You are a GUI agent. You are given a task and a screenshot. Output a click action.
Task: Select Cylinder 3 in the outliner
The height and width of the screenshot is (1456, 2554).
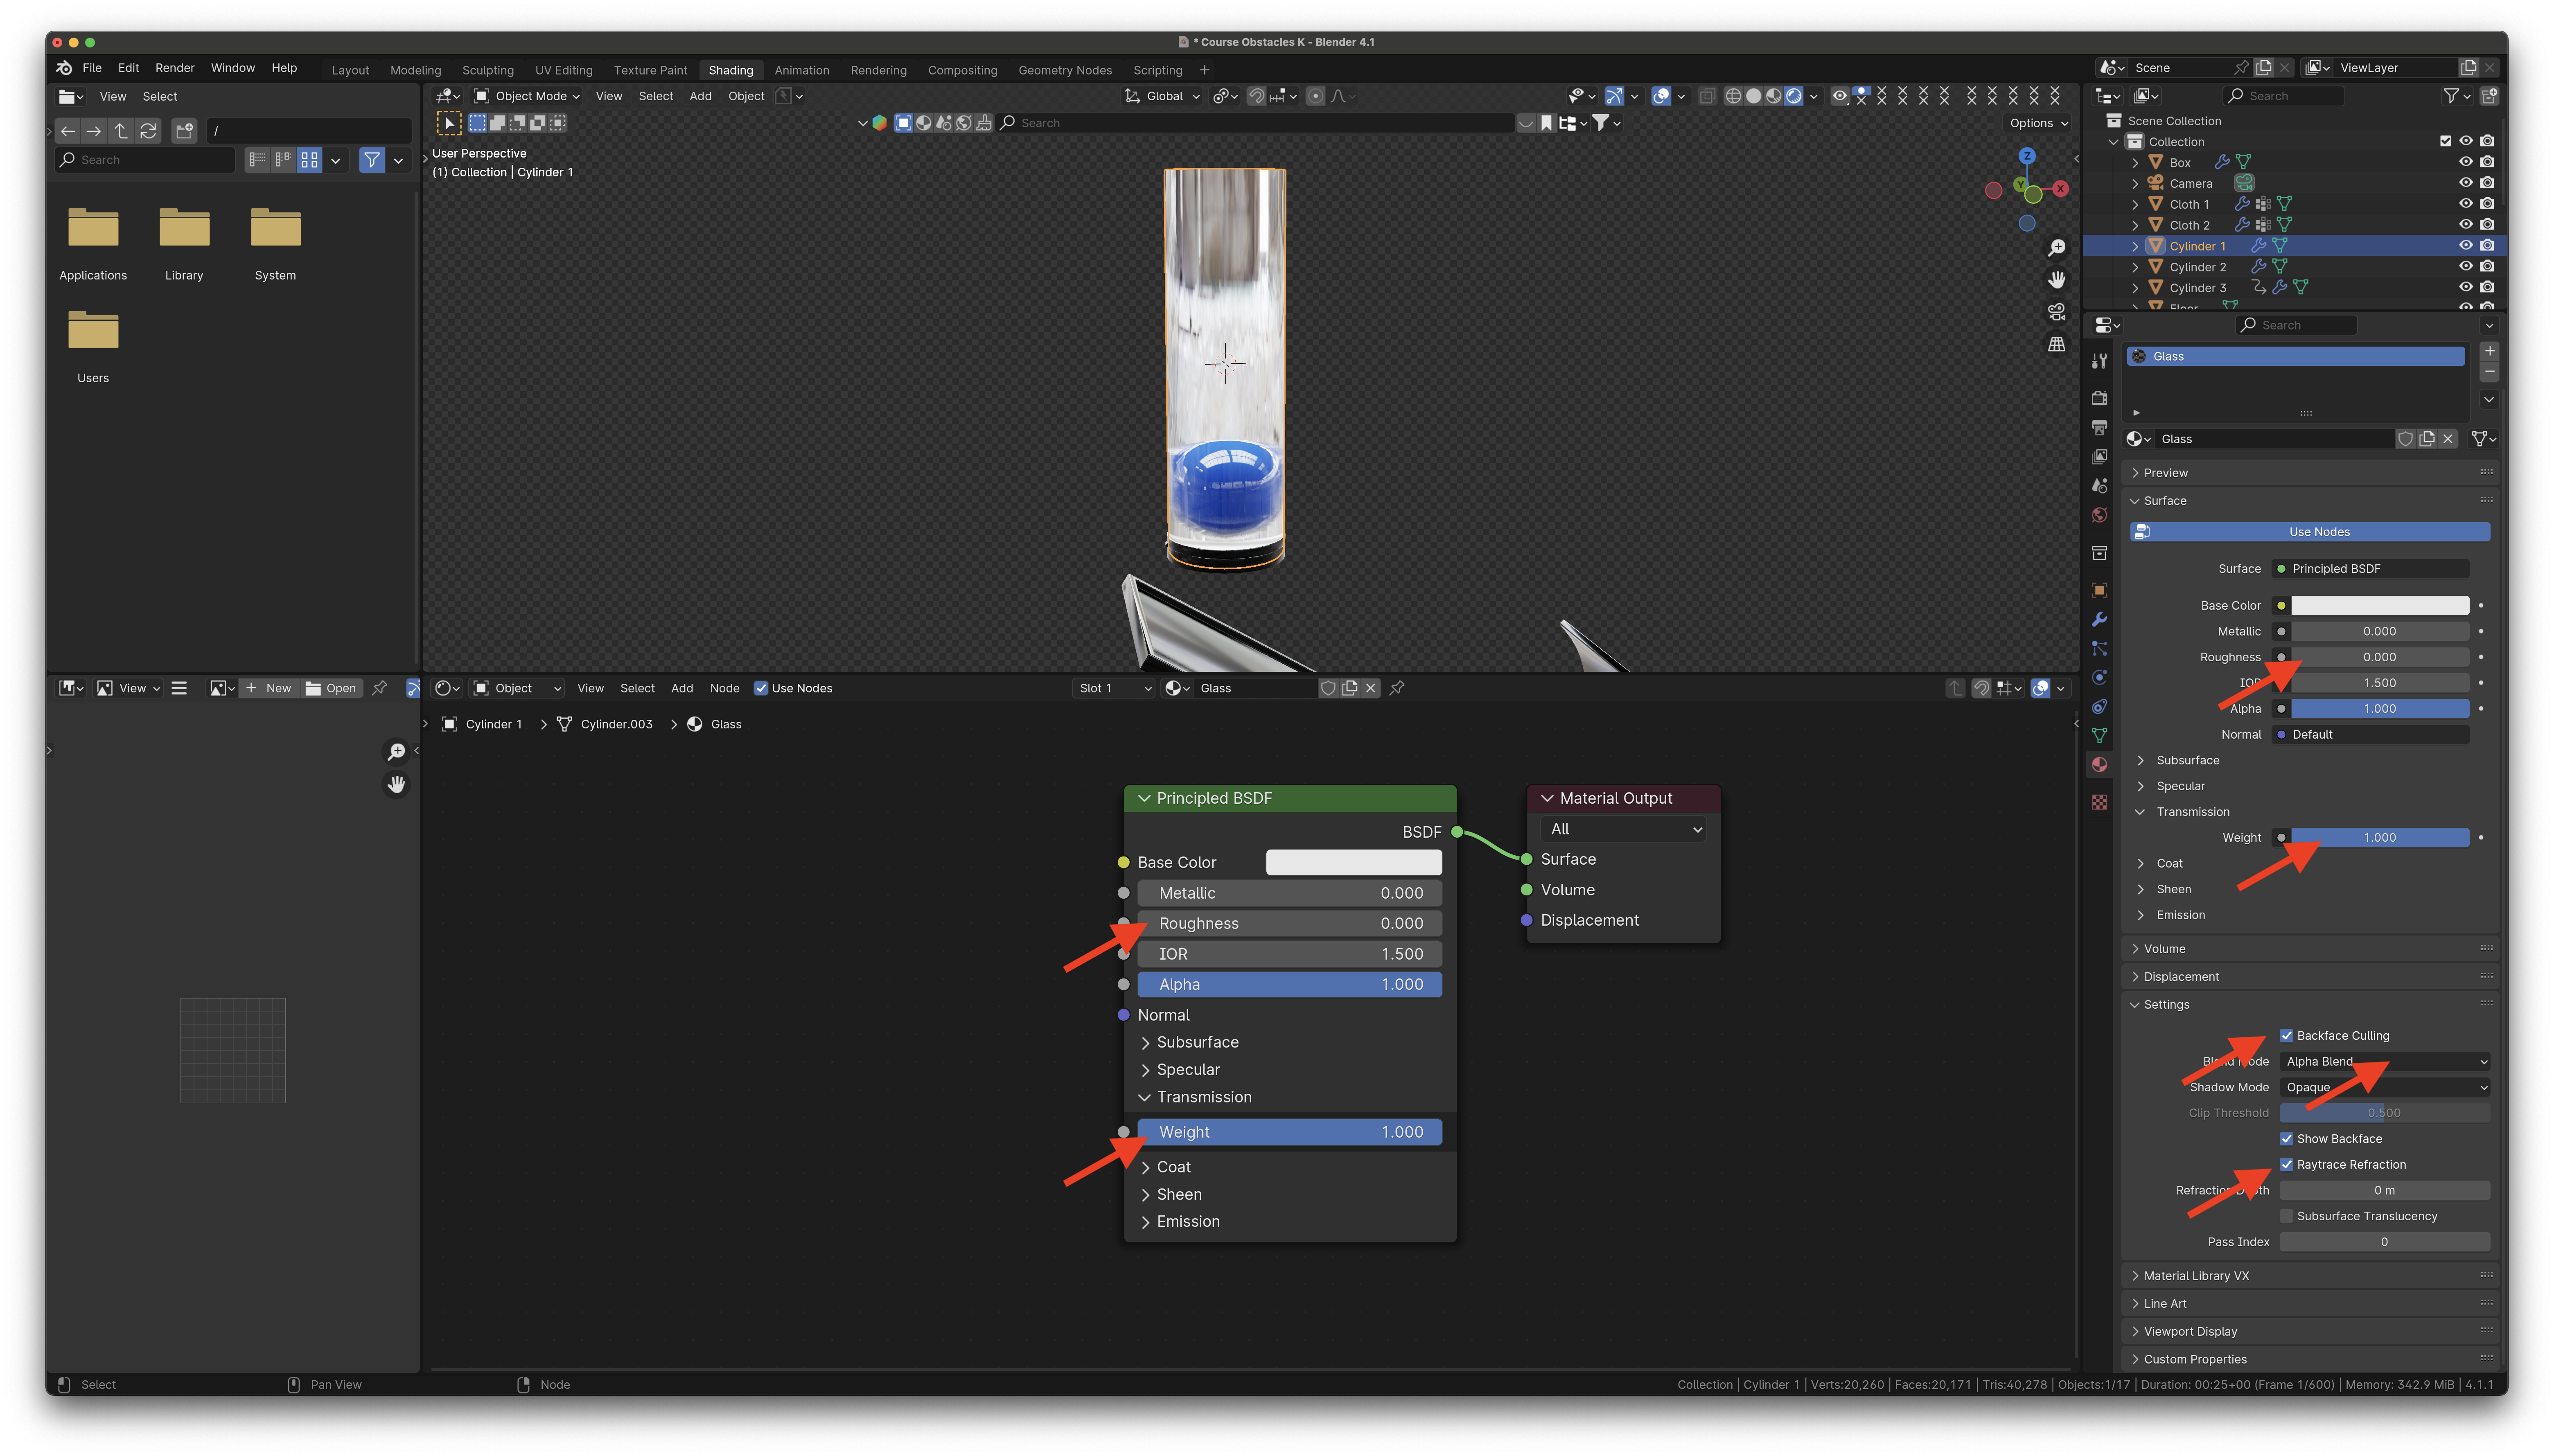[x=2197, y=288]
